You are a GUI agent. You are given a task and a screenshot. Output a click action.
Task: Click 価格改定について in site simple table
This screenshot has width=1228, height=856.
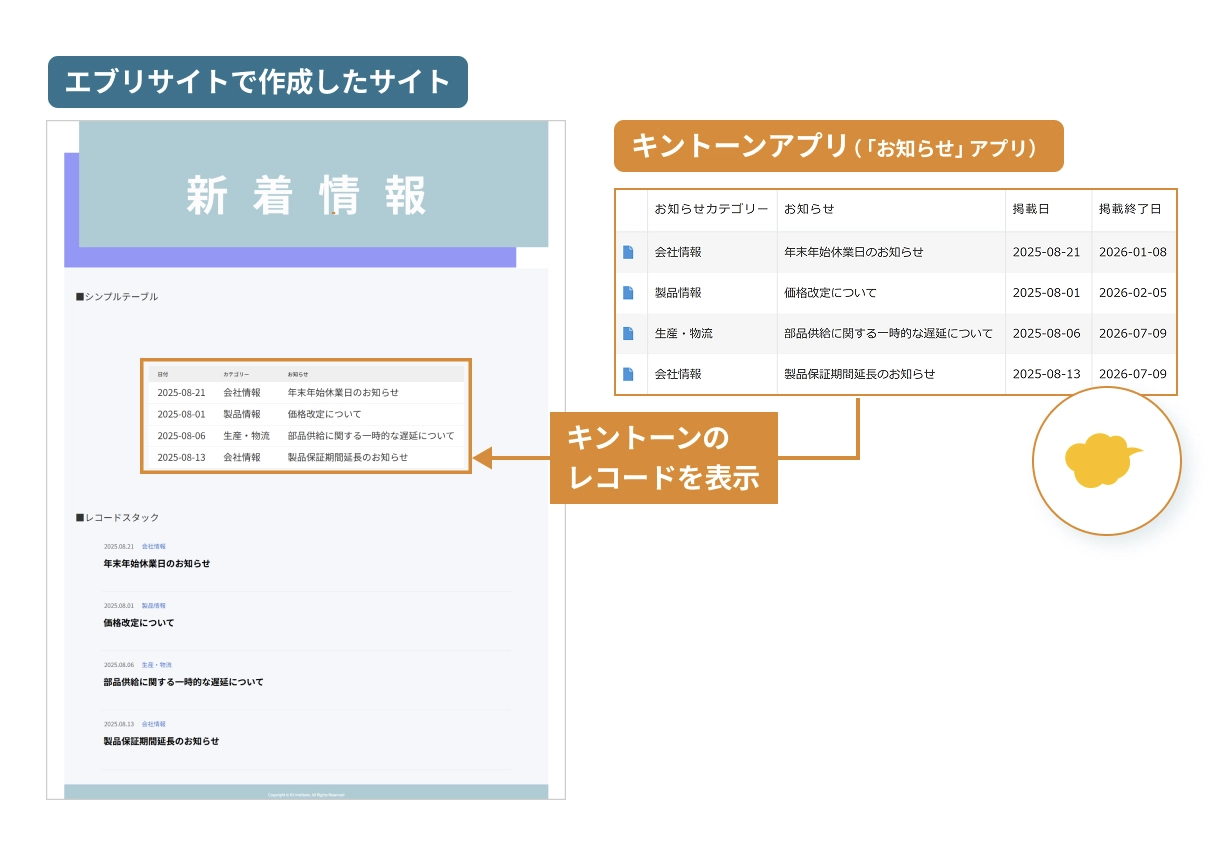tap(324, 414)
